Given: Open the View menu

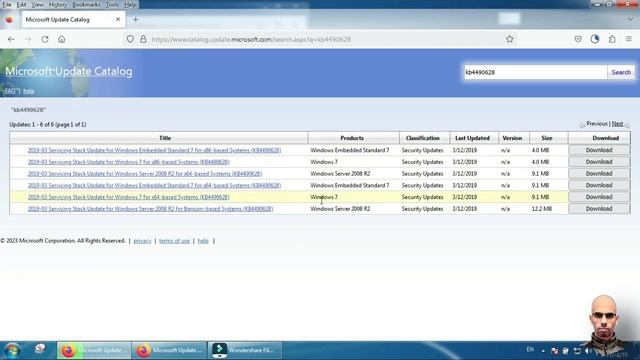Looking at the screenshot, I should click(x=38, y=4).
